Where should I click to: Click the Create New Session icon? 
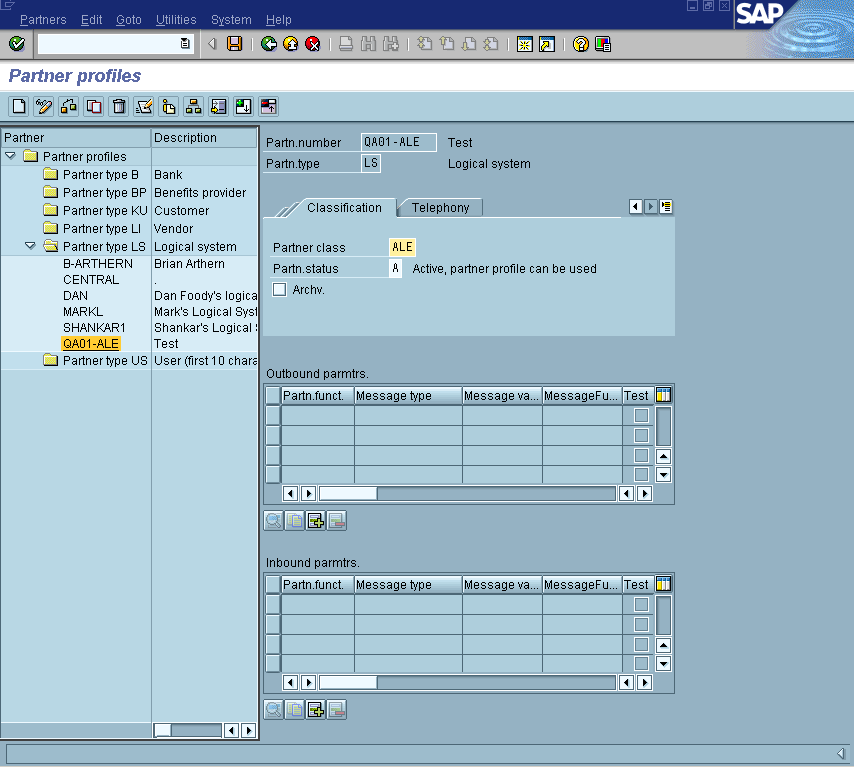(x=524, y=44)
